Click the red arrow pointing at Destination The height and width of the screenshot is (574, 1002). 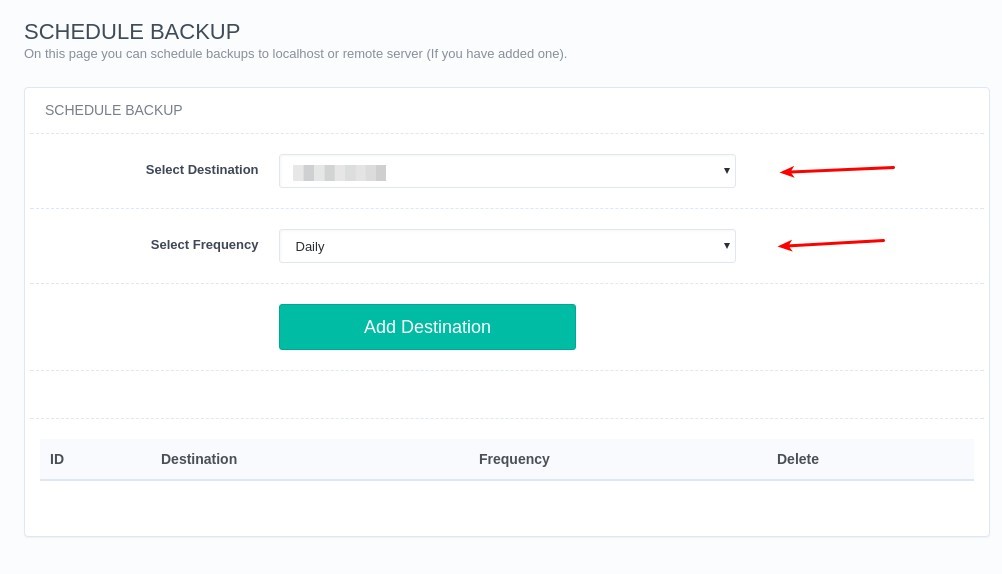(837, 170)
